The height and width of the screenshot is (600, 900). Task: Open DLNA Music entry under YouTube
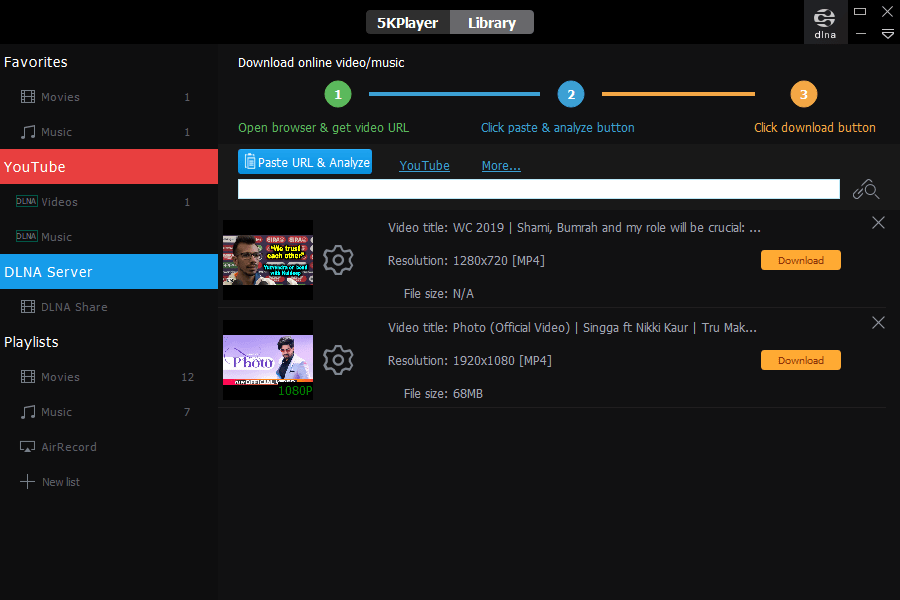109,237
